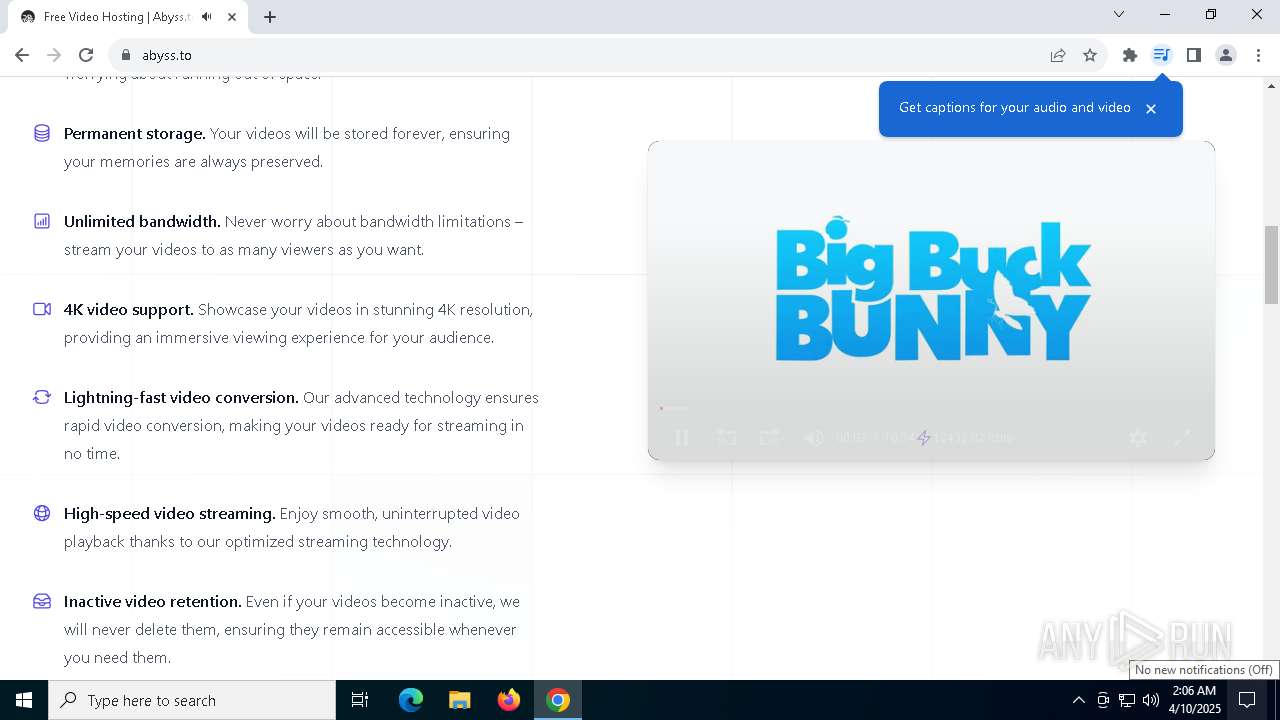1280x720 pixels.
Task: Click the Permanent storage database icon
Action: (x=42, y=133)
